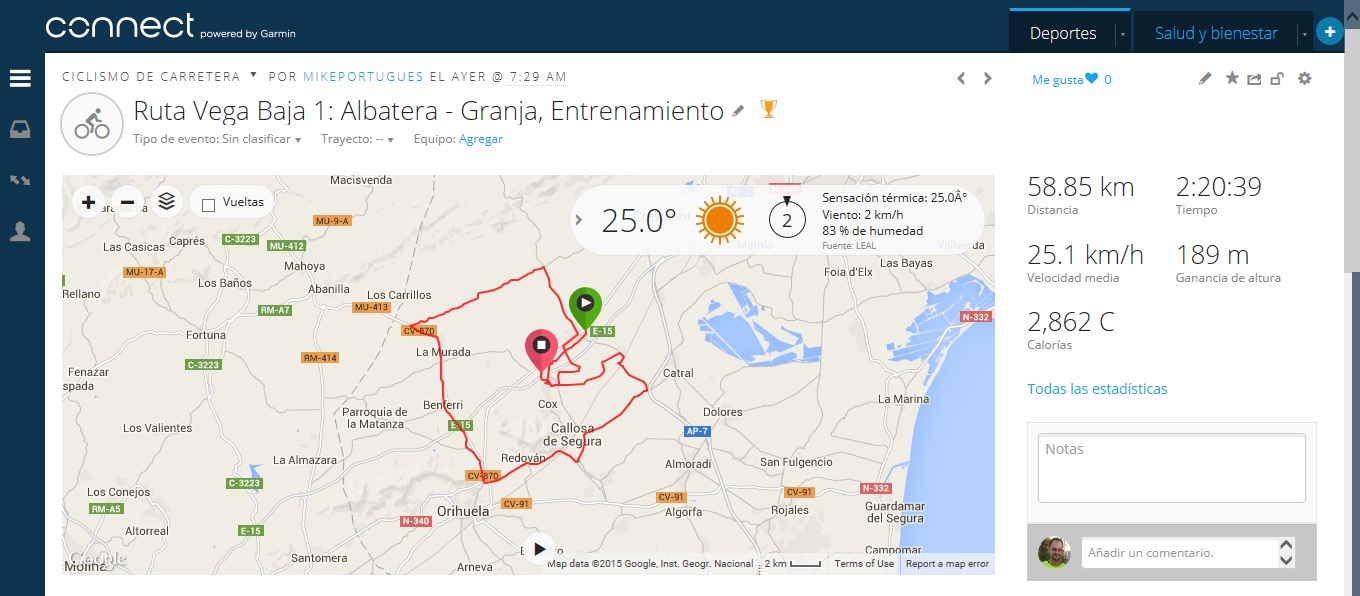
Task: Open the map layers selector
Action: [x=167, y=202]
